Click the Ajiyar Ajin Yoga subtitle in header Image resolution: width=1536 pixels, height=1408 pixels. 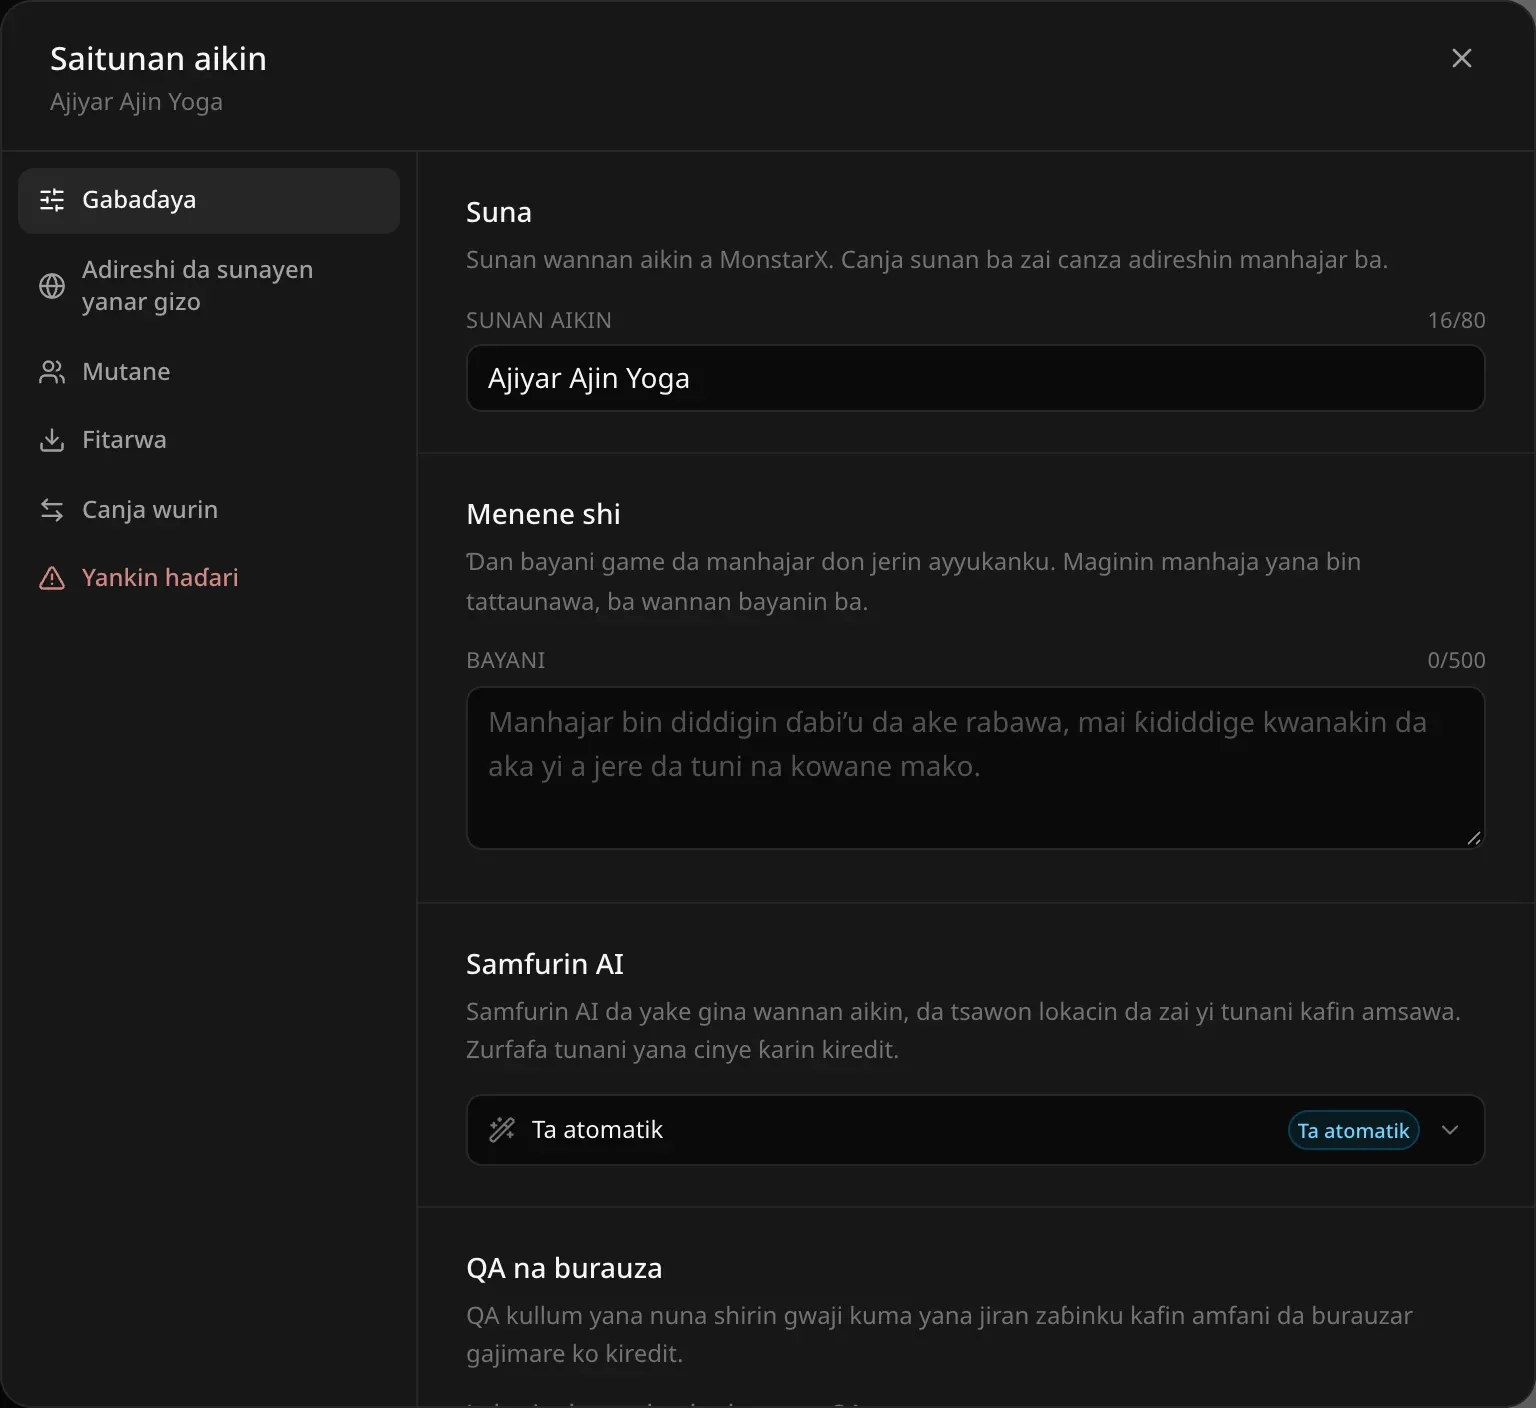[136, 102]
